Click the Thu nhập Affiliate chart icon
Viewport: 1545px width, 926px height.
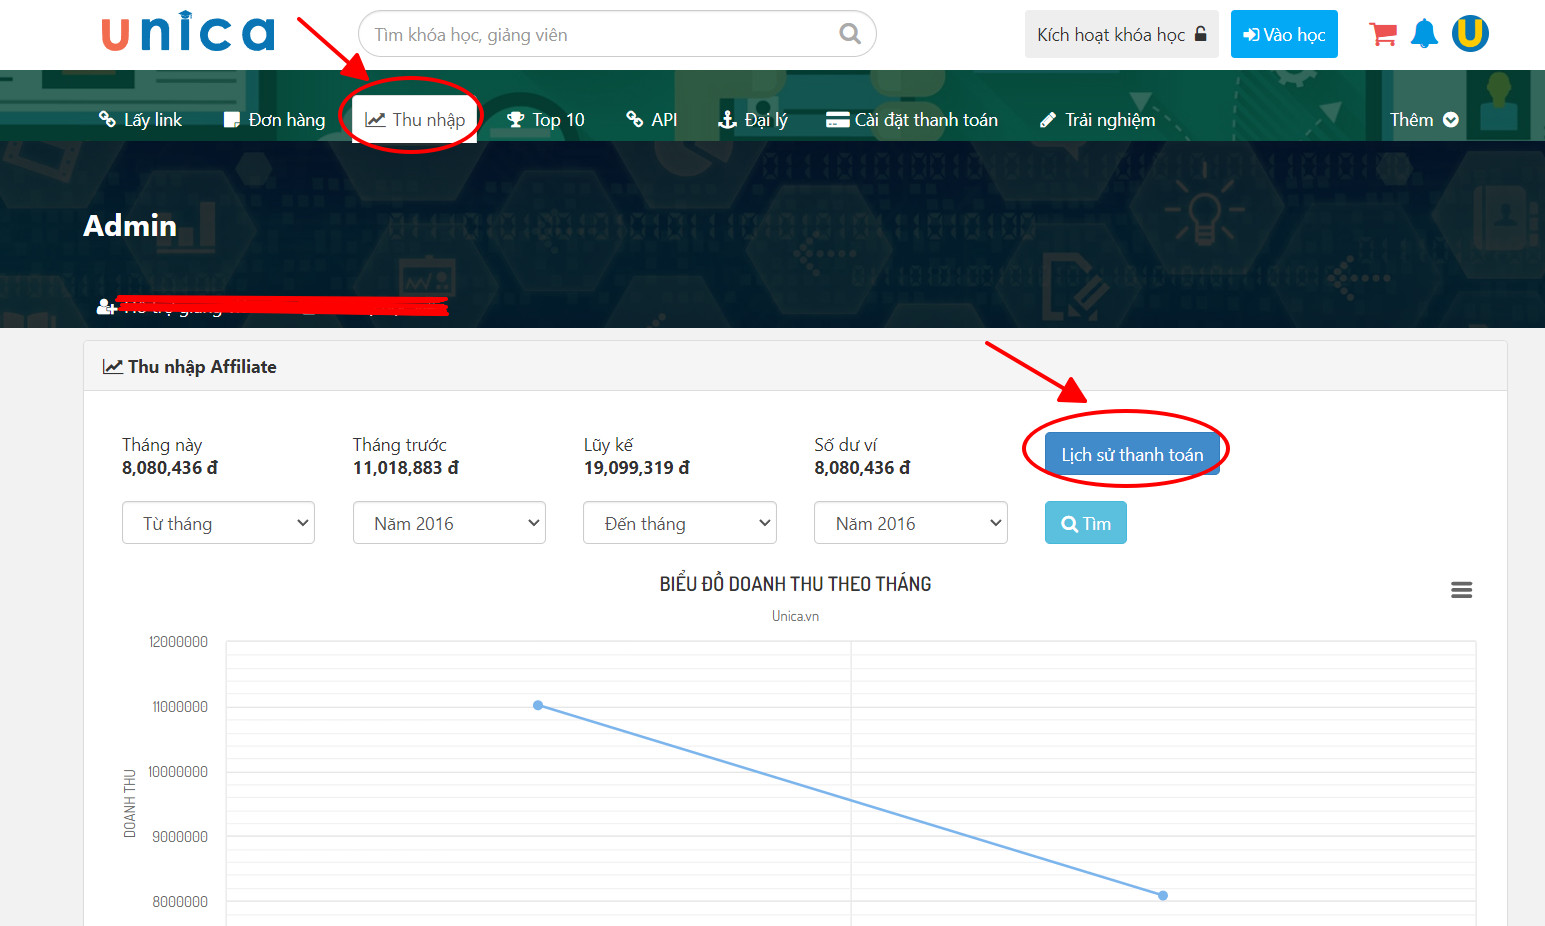(x=113, y=367)
